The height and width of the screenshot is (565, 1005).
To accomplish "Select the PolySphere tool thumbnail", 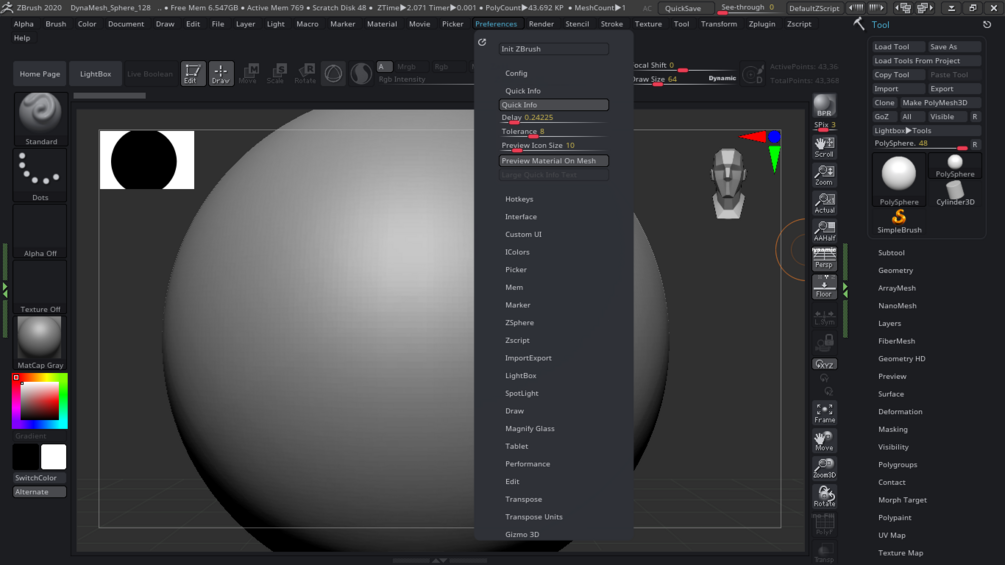I will pos(899,180).
